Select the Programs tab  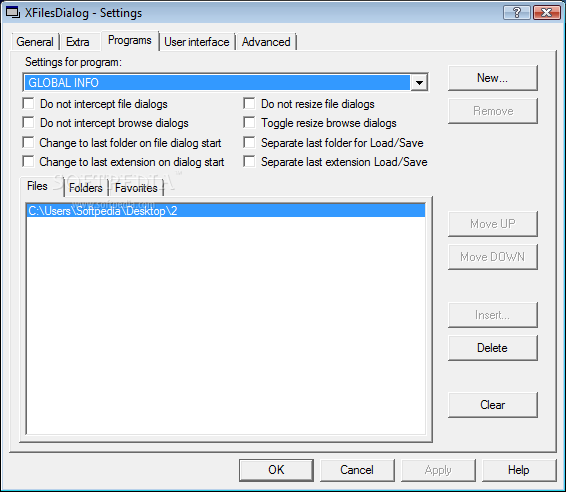(130, 40)
